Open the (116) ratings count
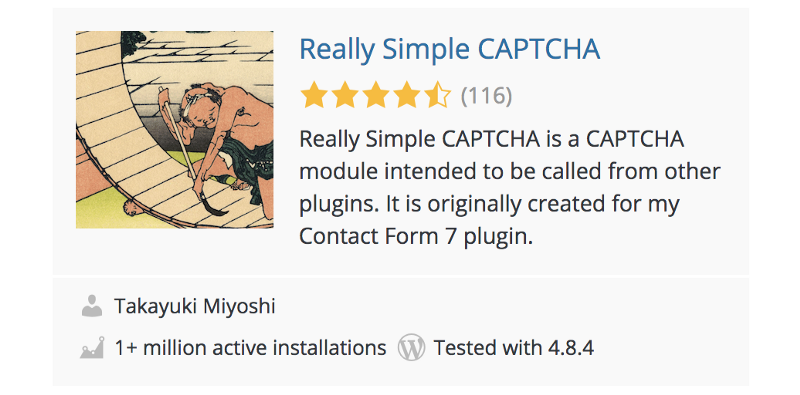This screenshot has height=395, width=800. (x=486, y=95)
